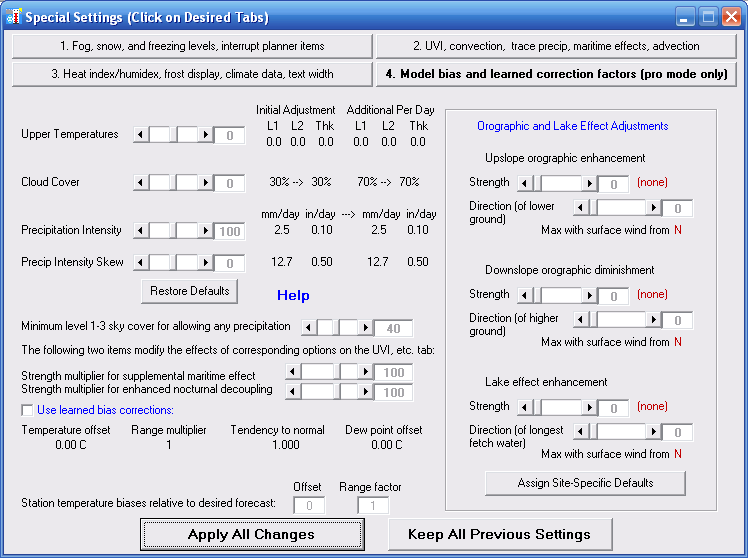748x558 pixels.
Task: Click left arrow of Upper Temperatures slider
Action: [140, 135]
